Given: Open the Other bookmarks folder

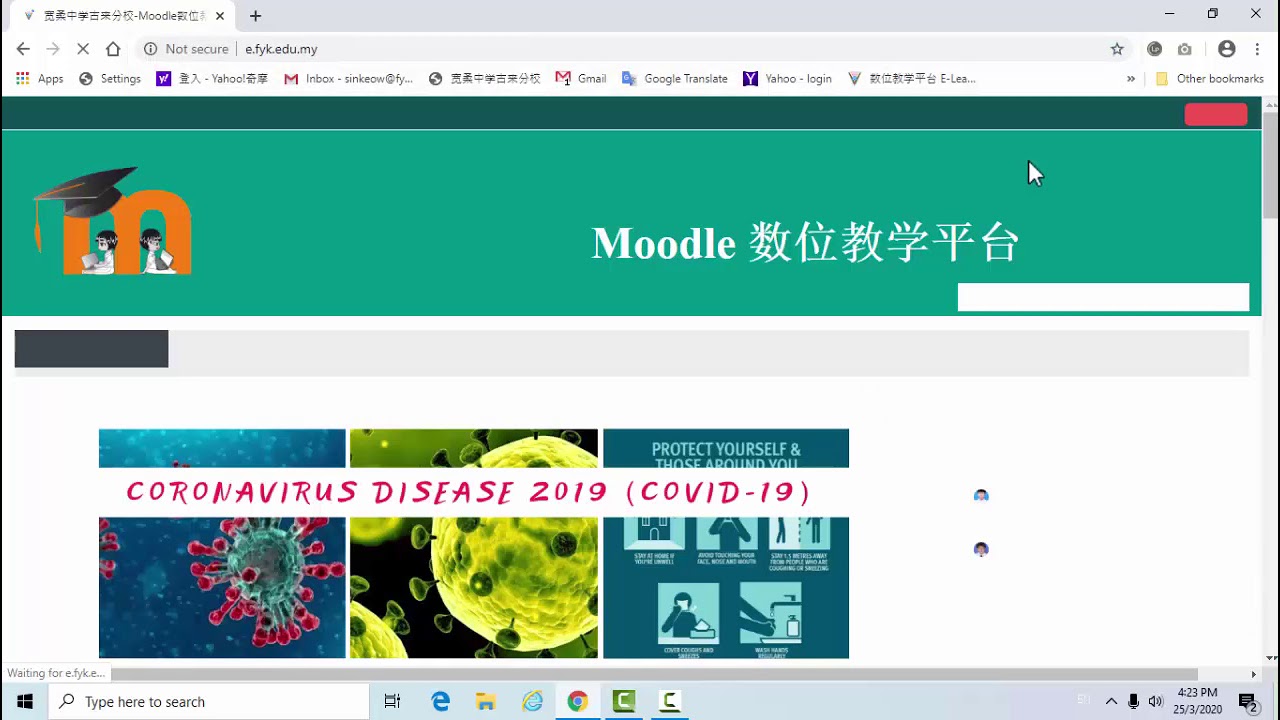Looking at the screenshot, I should (x=1209, y=78).
